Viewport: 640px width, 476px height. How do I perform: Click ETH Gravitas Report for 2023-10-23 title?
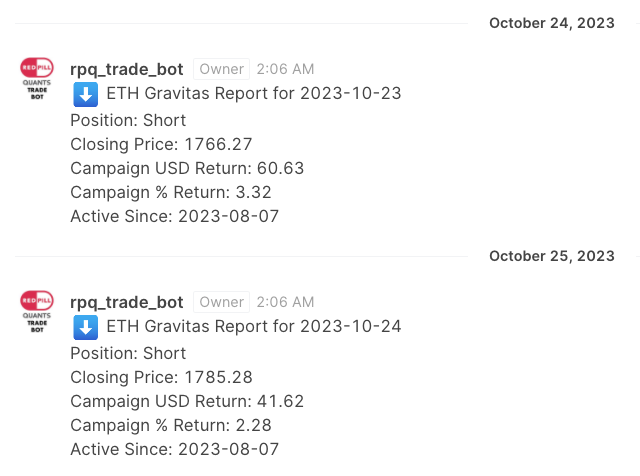coord(253,94)
